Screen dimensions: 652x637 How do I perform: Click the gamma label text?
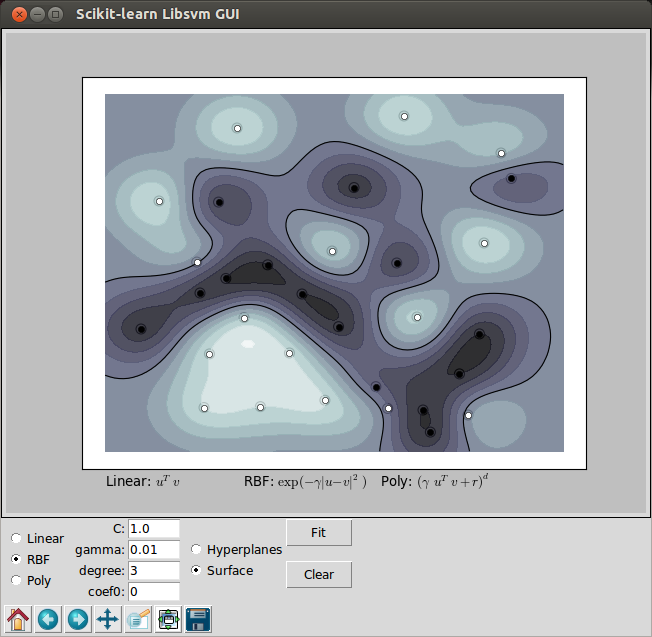pos(100,551)
